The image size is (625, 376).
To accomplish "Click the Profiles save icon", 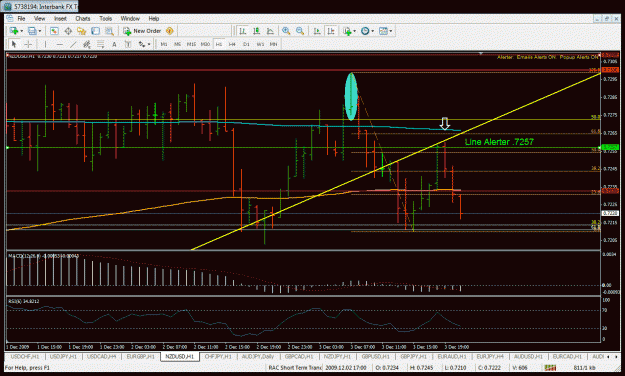I will [32, 31].
